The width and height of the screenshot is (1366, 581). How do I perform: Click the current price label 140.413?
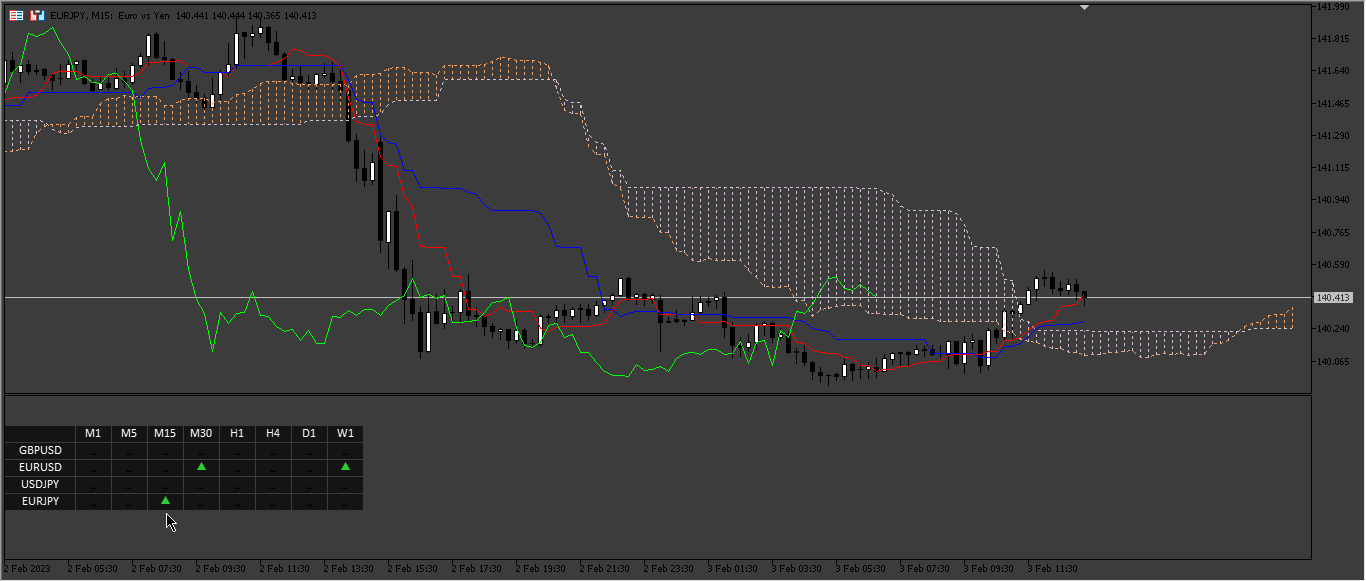(x=1334, y=298)
